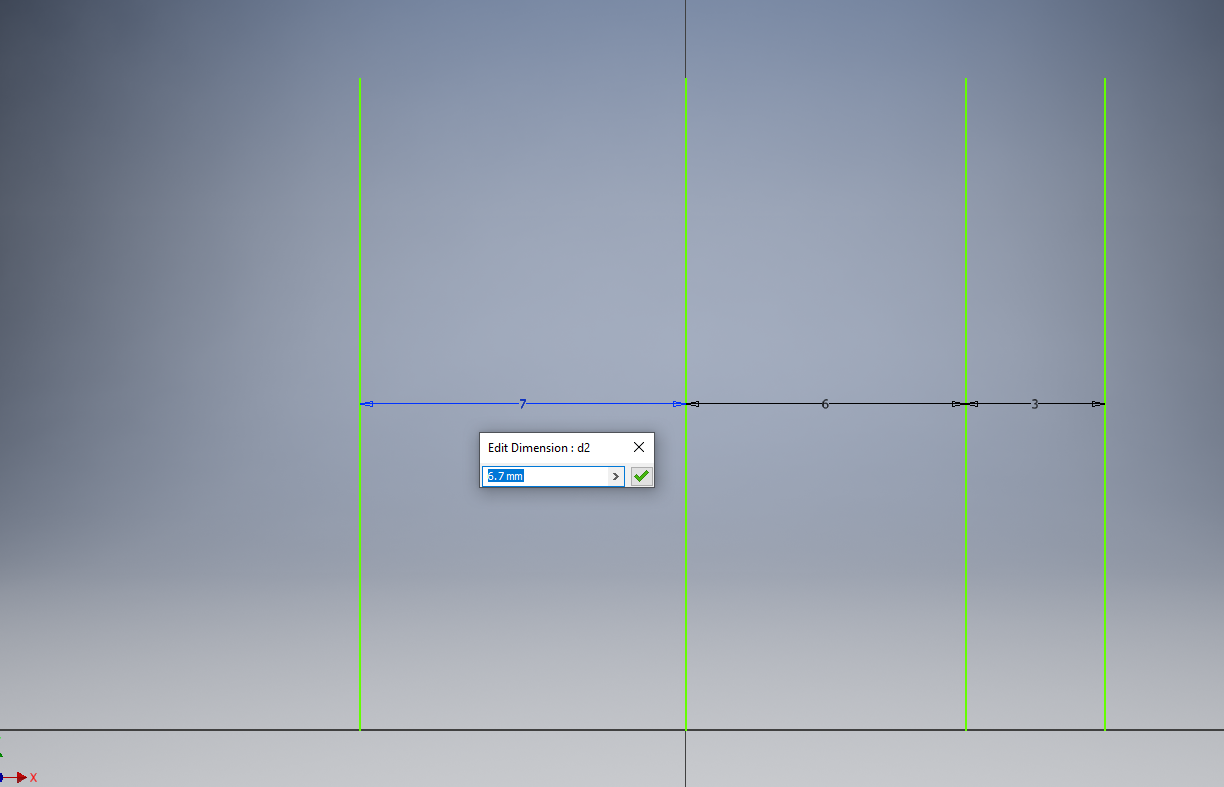1224x787 pixels.
Task: Click the blue origin point of the triad
Action: click(x=2, y=777)
